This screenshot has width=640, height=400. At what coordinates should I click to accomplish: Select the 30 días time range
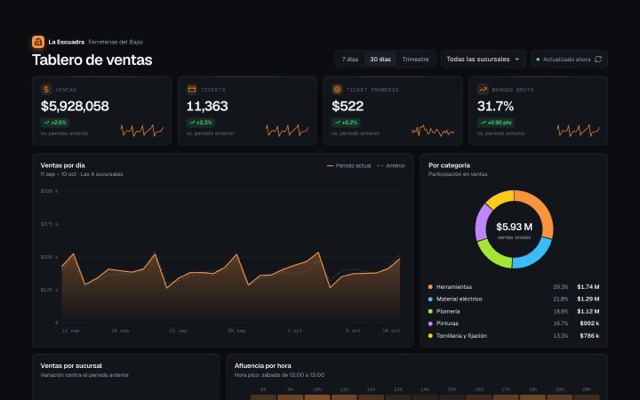tap(380, 59)
